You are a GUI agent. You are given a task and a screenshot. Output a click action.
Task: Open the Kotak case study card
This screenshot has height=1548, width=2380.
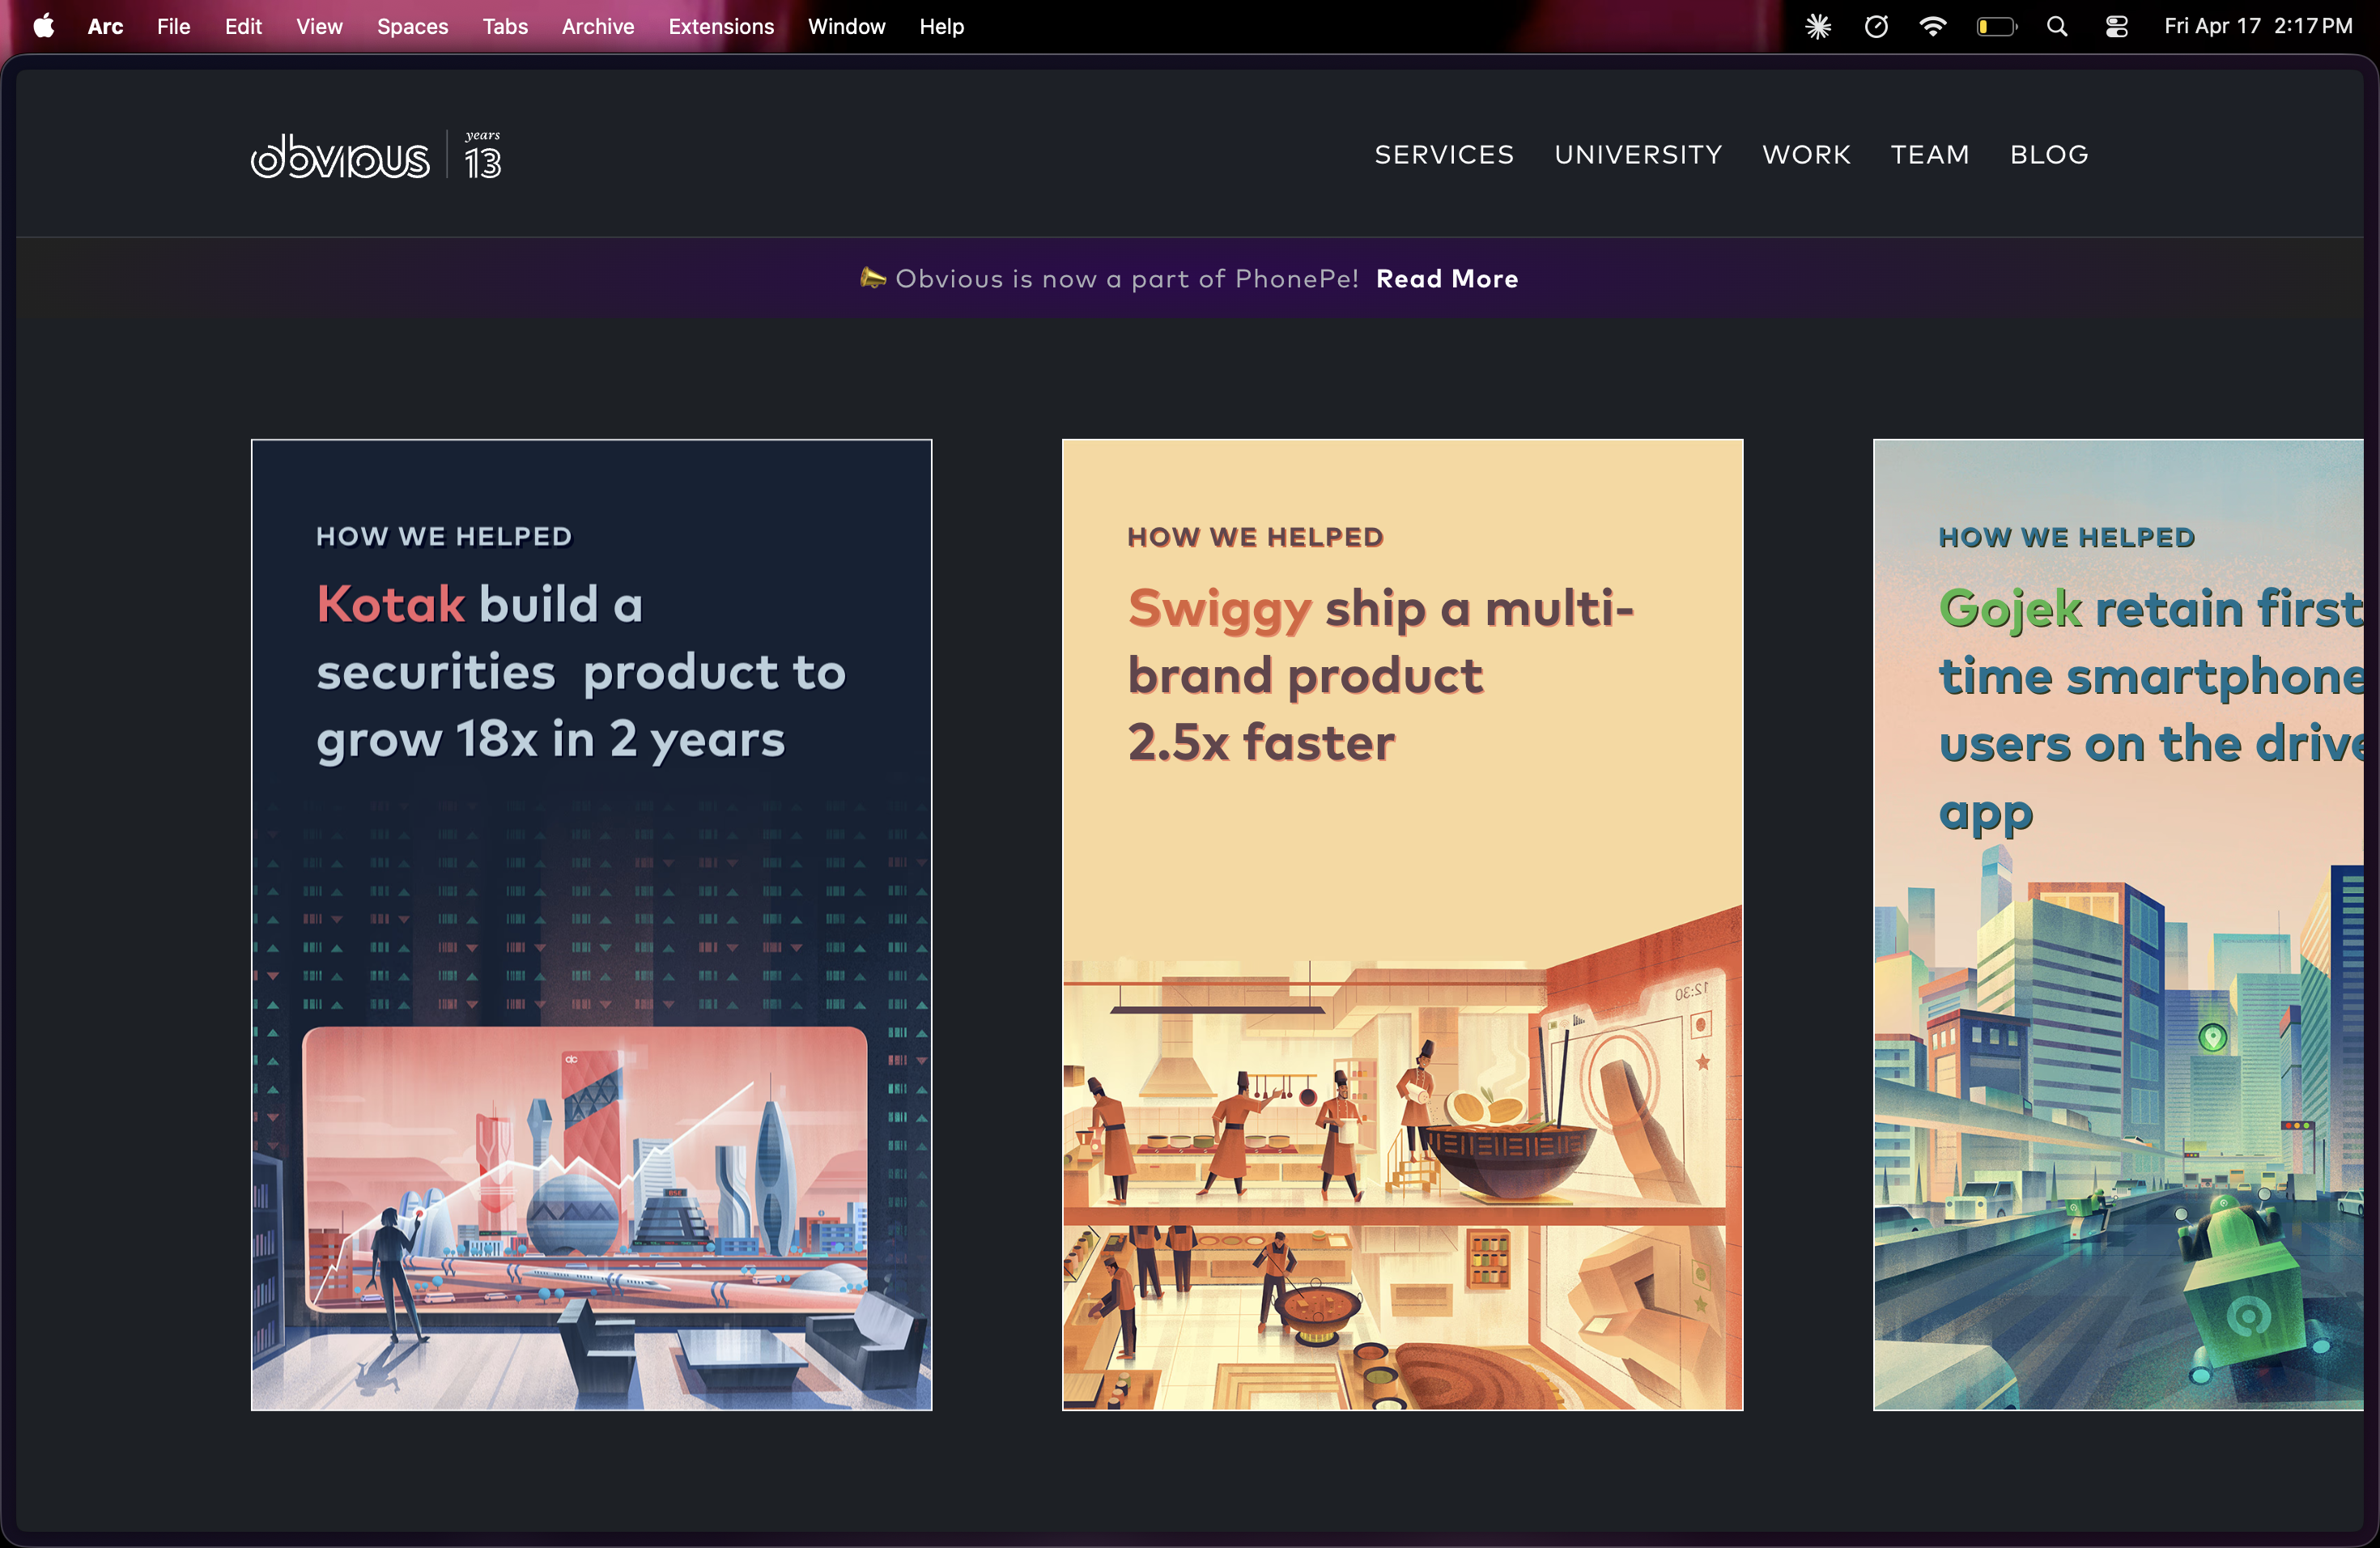point(591,924)
